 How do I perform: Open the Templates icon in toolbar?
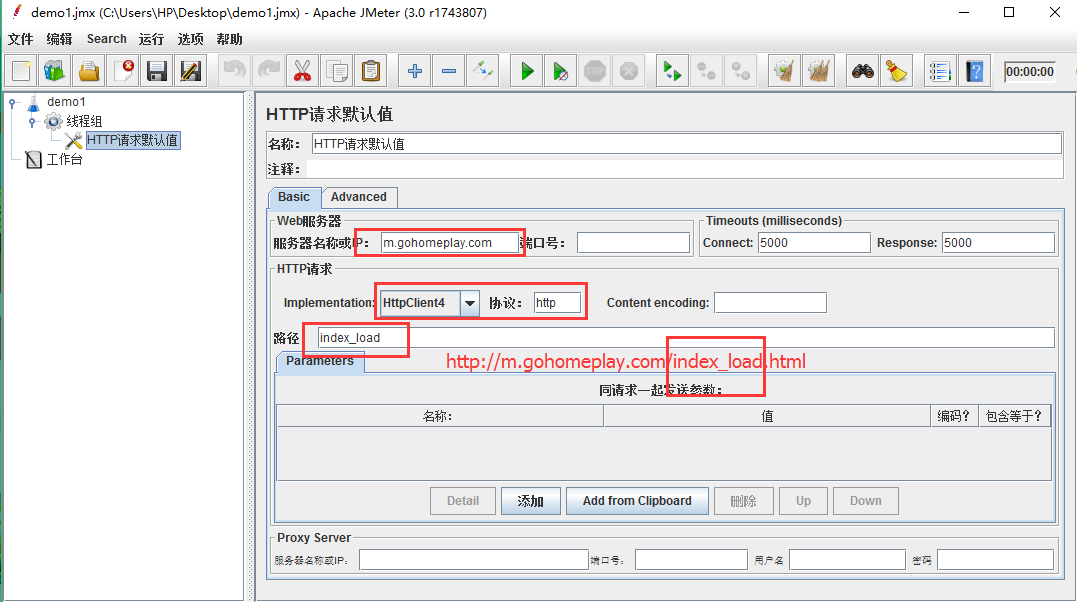pos(54,71)
